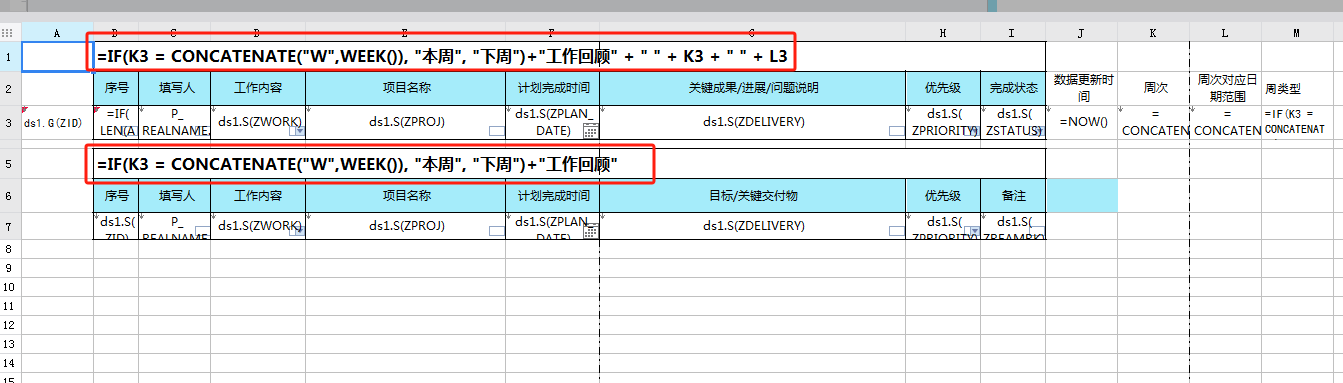
Task: Select the 项目名称 header cell in row 6
Action: 405,195
